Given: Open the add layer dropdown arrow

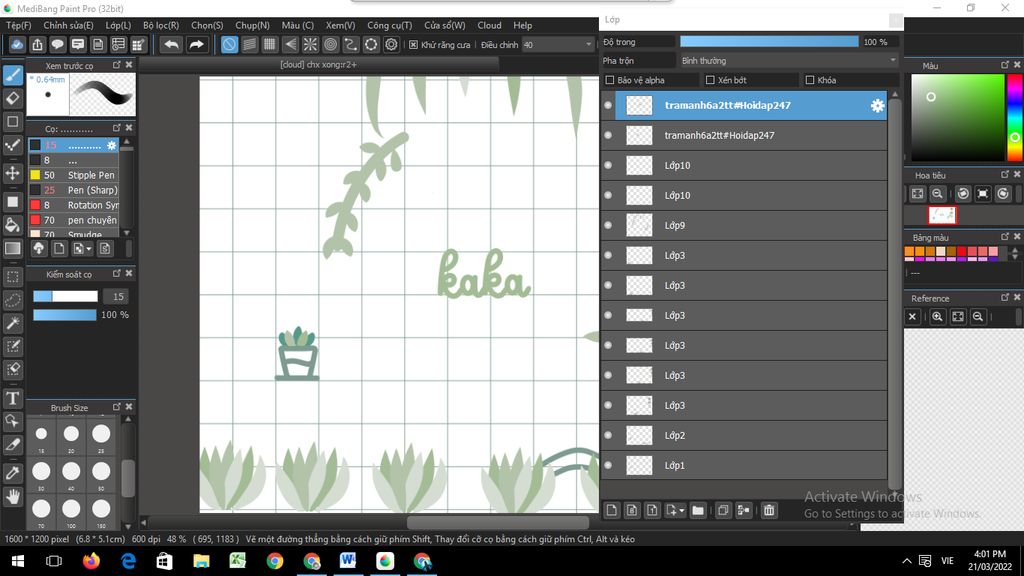Looking at the screenshot, I should [x=682, y=510].
